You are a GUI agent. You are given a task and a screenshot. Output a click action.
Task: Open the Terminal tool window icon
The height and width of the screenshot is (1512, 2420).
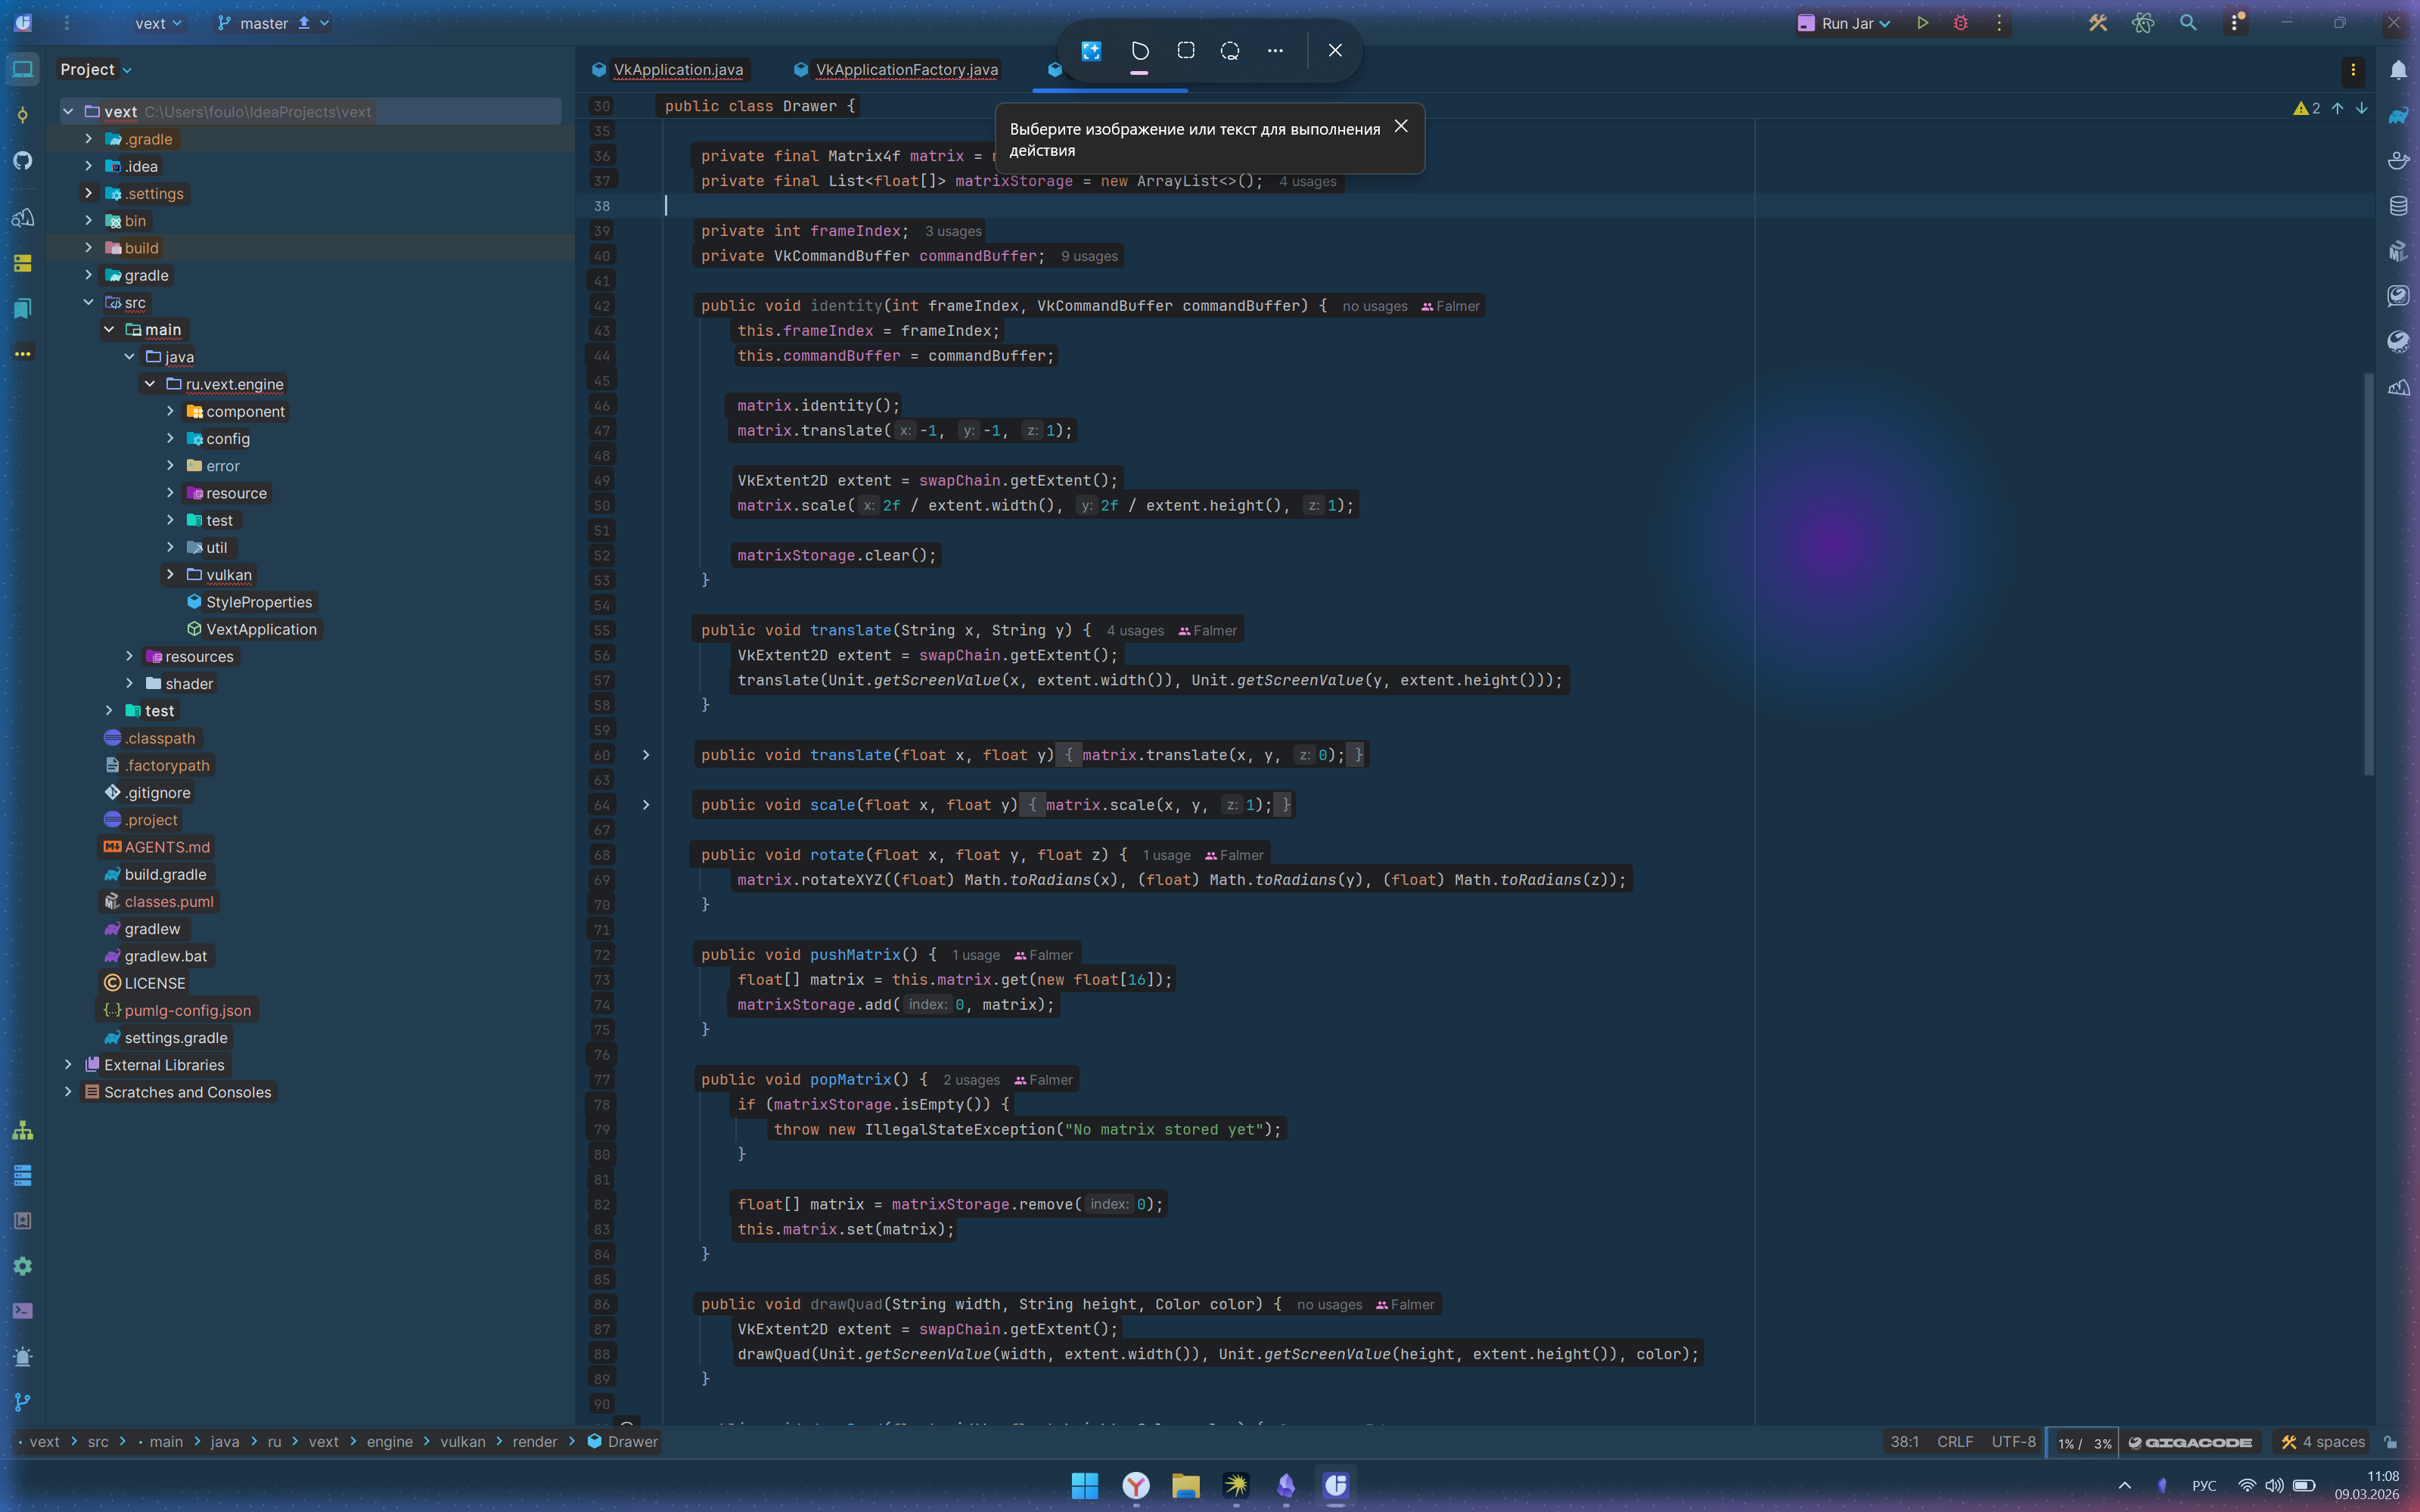coord(22,1311)
